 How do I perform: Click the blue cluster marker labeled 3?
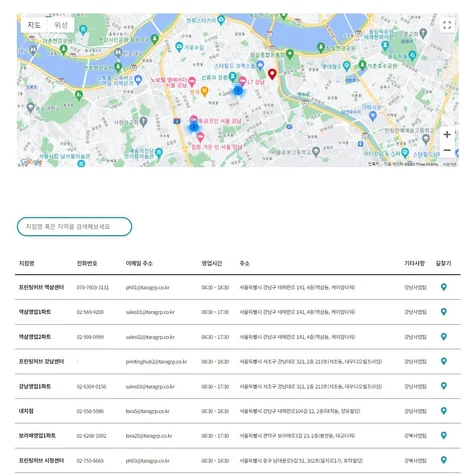[x=238, y=90]
